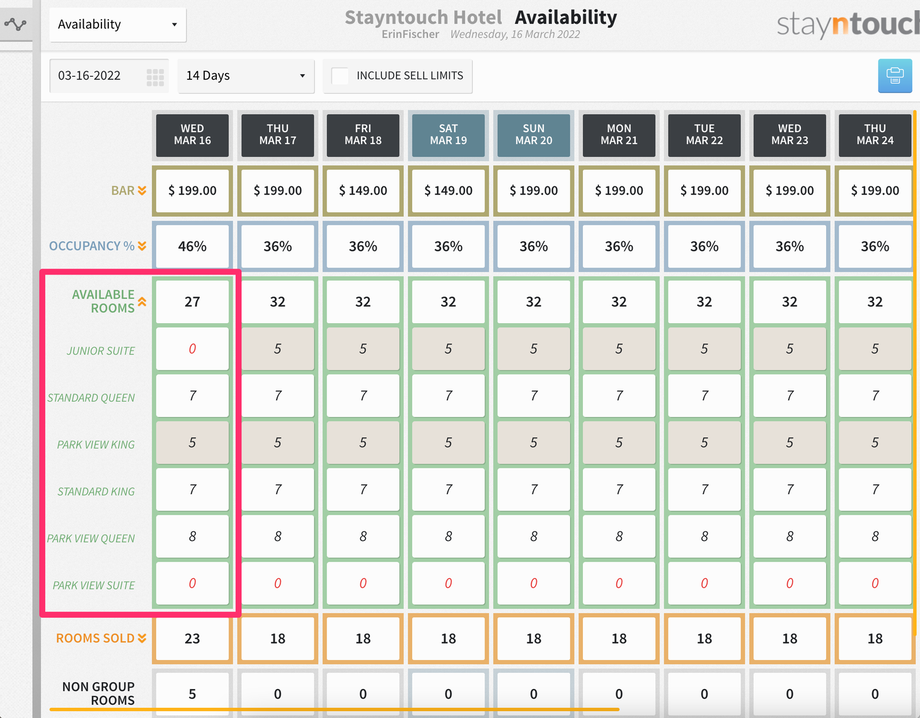Click the $ 149.00 BAR rate for Mar 19

[448, 191]
